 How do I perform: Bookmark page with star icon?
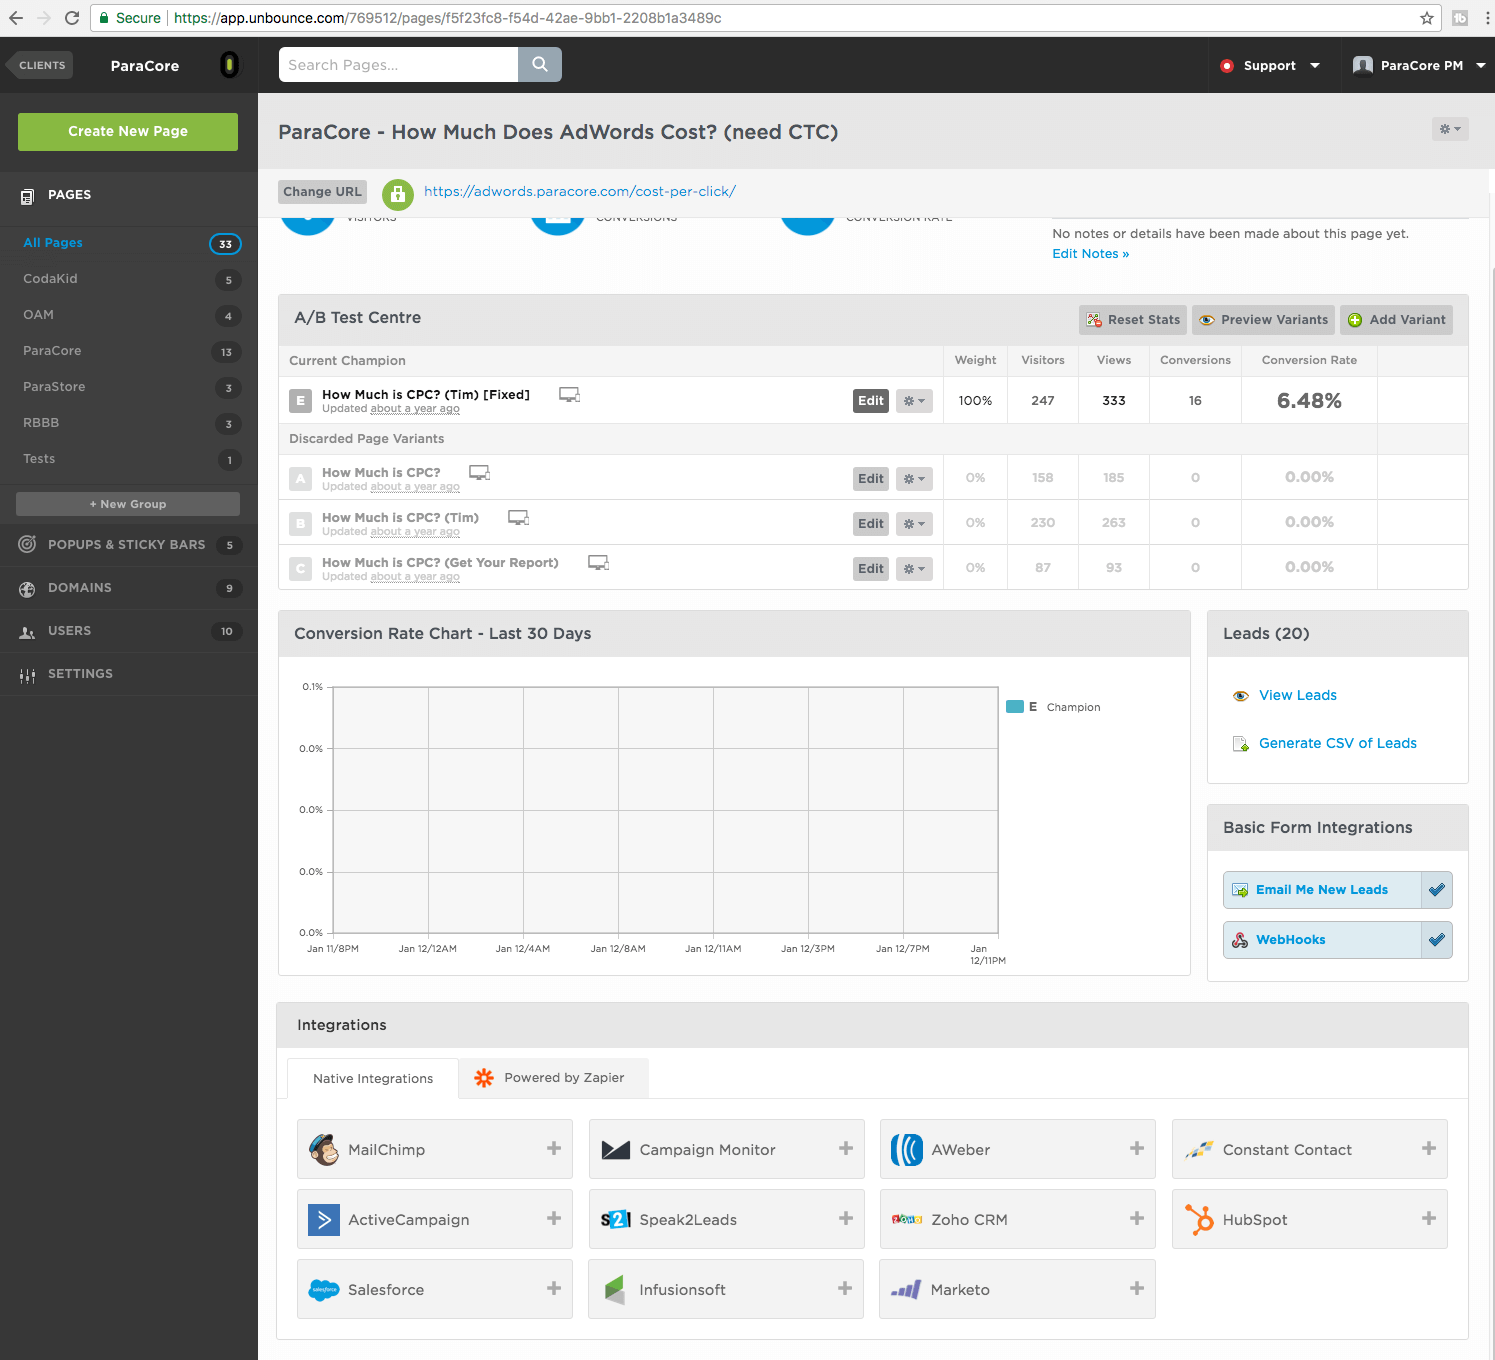[x=1427, y=18]
